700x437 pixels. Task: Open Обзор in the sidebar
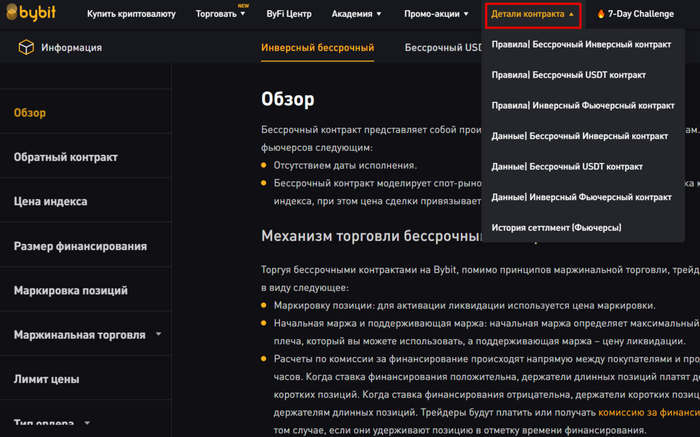coord(30,113)
